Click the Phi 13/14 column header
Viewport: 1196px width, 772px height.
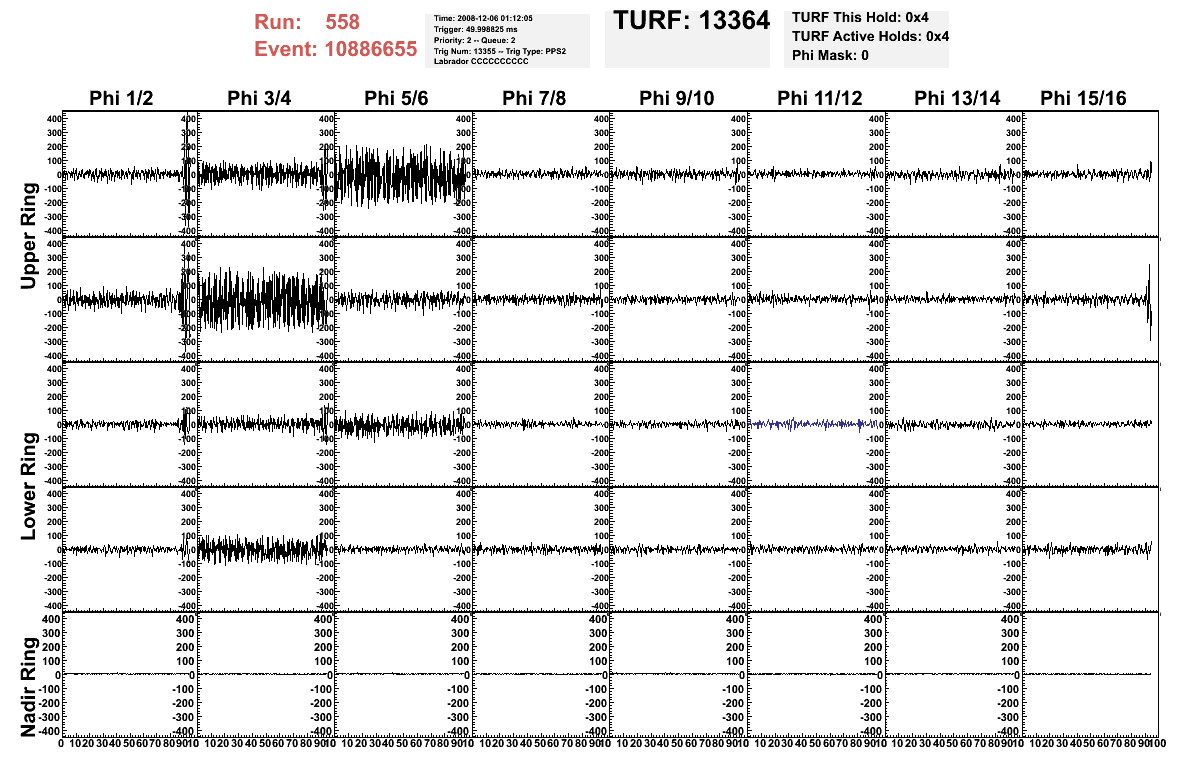tap(956, 98)
